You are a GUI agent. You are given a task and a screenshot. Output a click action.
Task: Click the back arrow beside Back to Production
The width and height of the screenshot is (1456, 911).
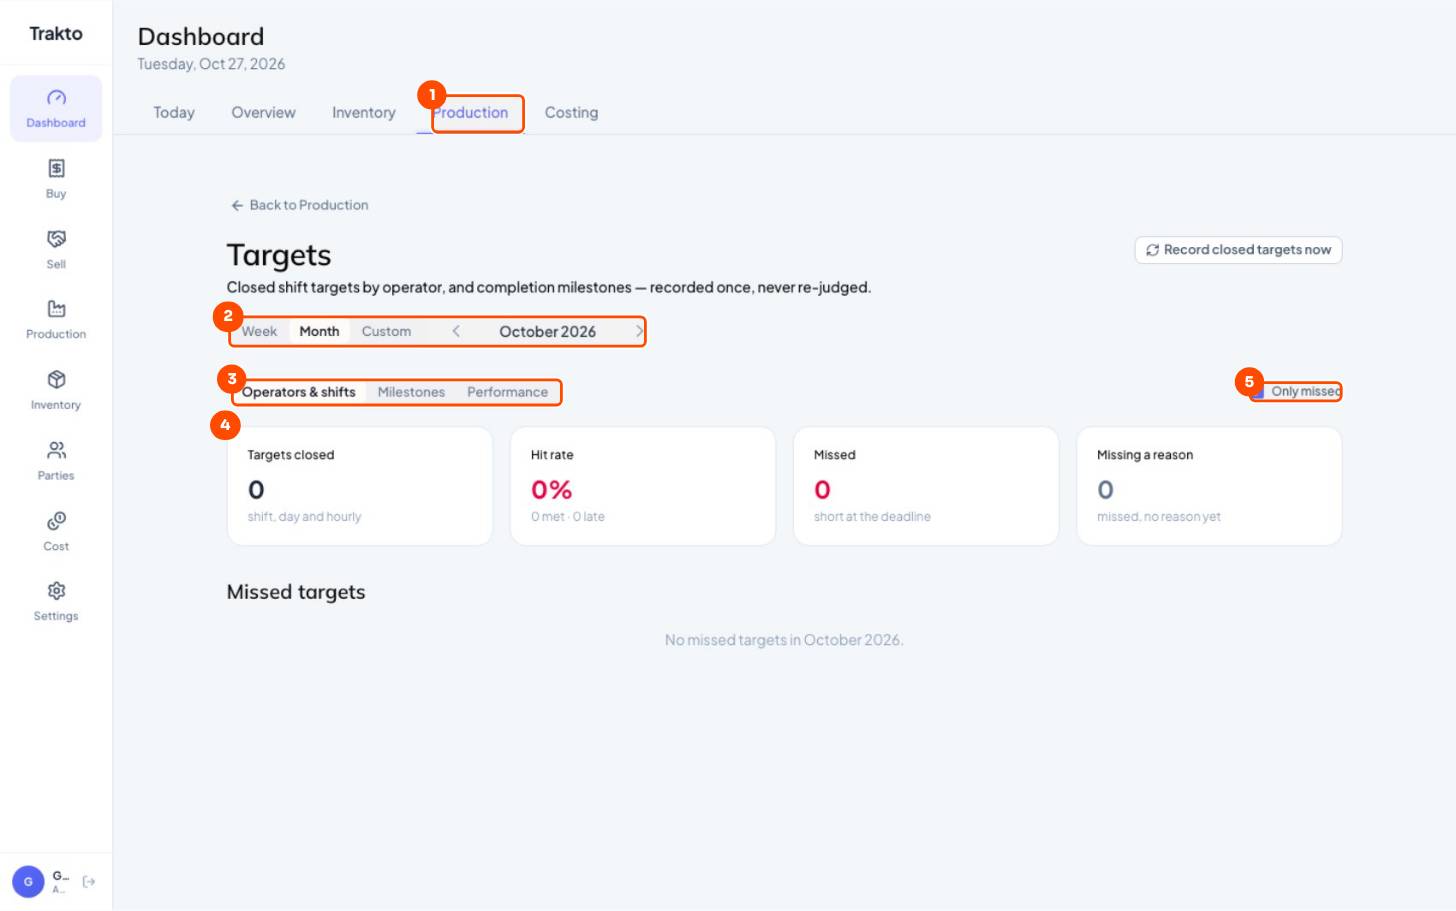[237, 205]
